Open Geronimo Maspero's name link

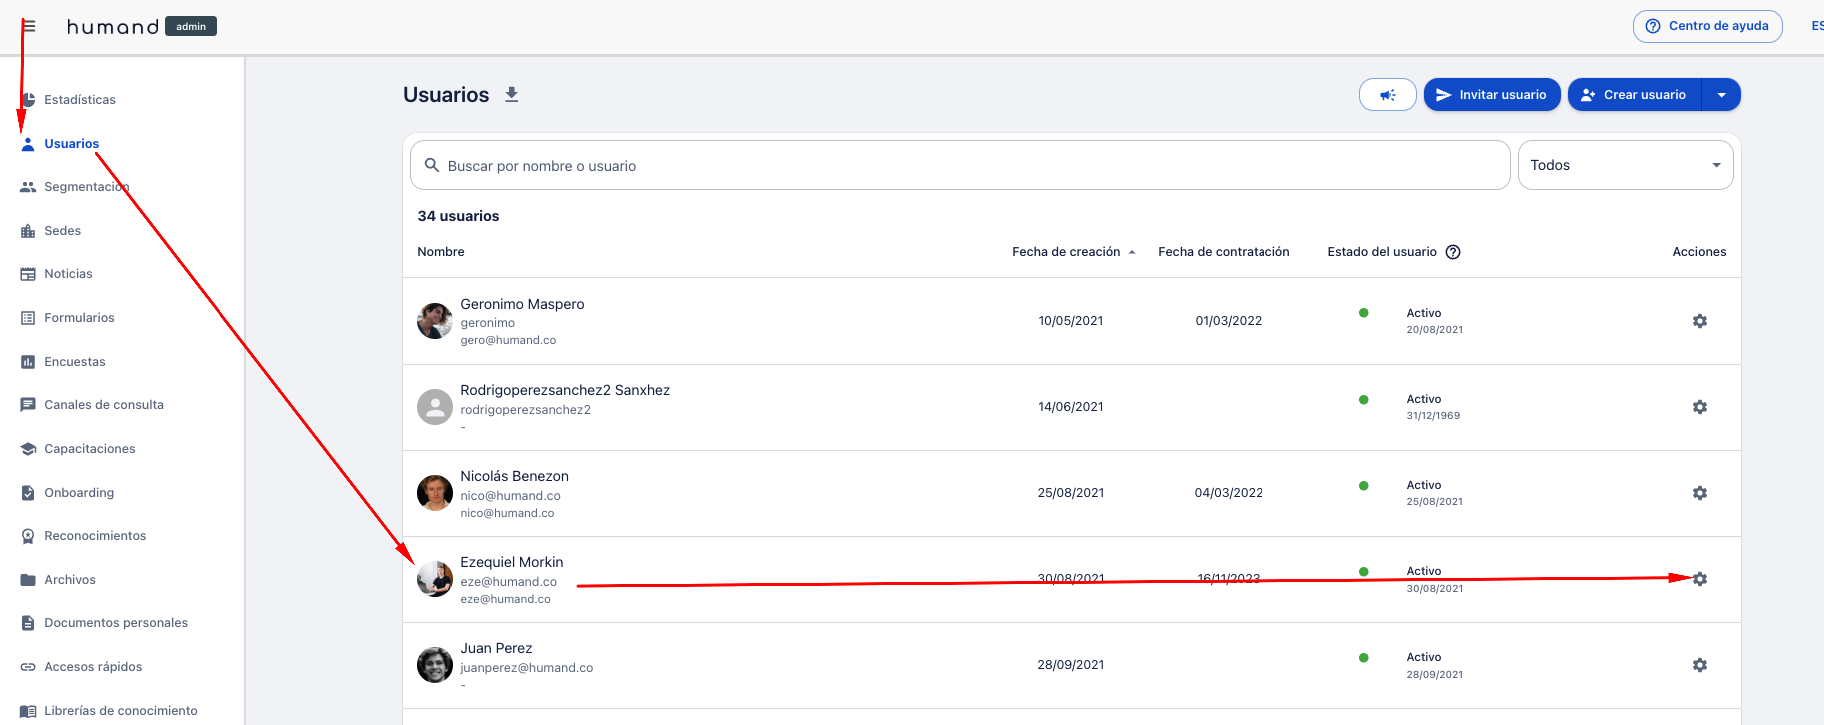[522, 304]
